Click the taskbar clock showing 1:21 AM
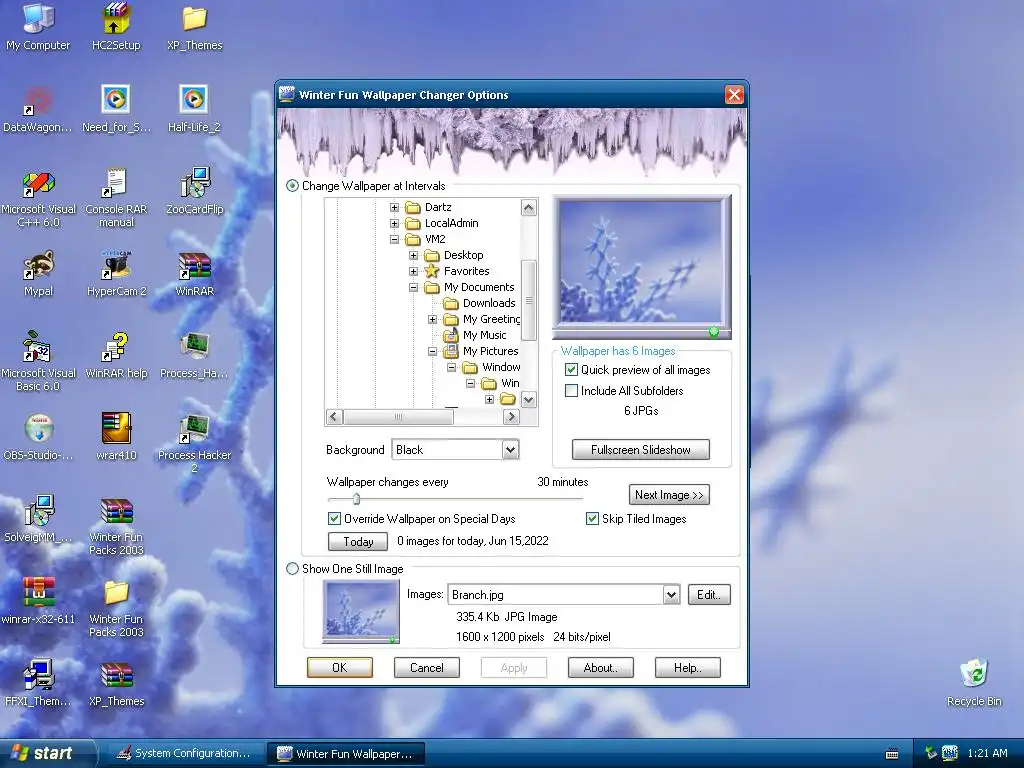 coord(987,753)
